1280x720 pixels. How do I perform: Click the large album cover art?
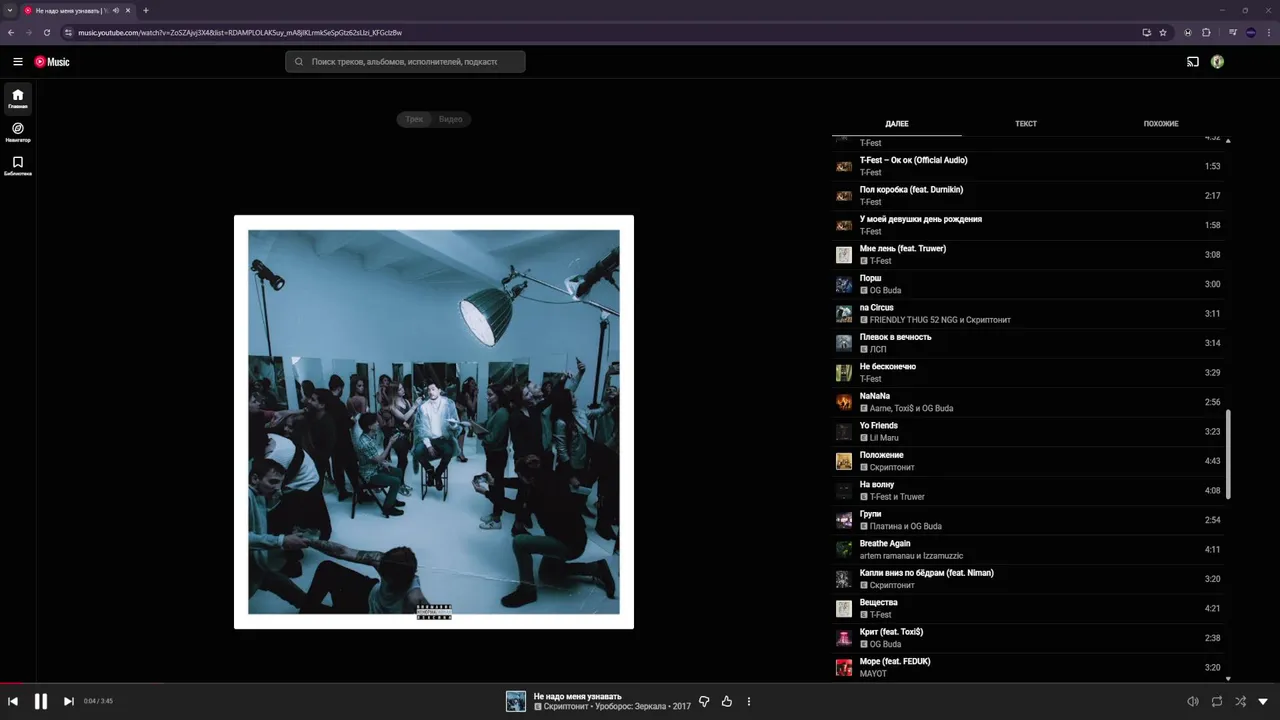click(434, 422)
